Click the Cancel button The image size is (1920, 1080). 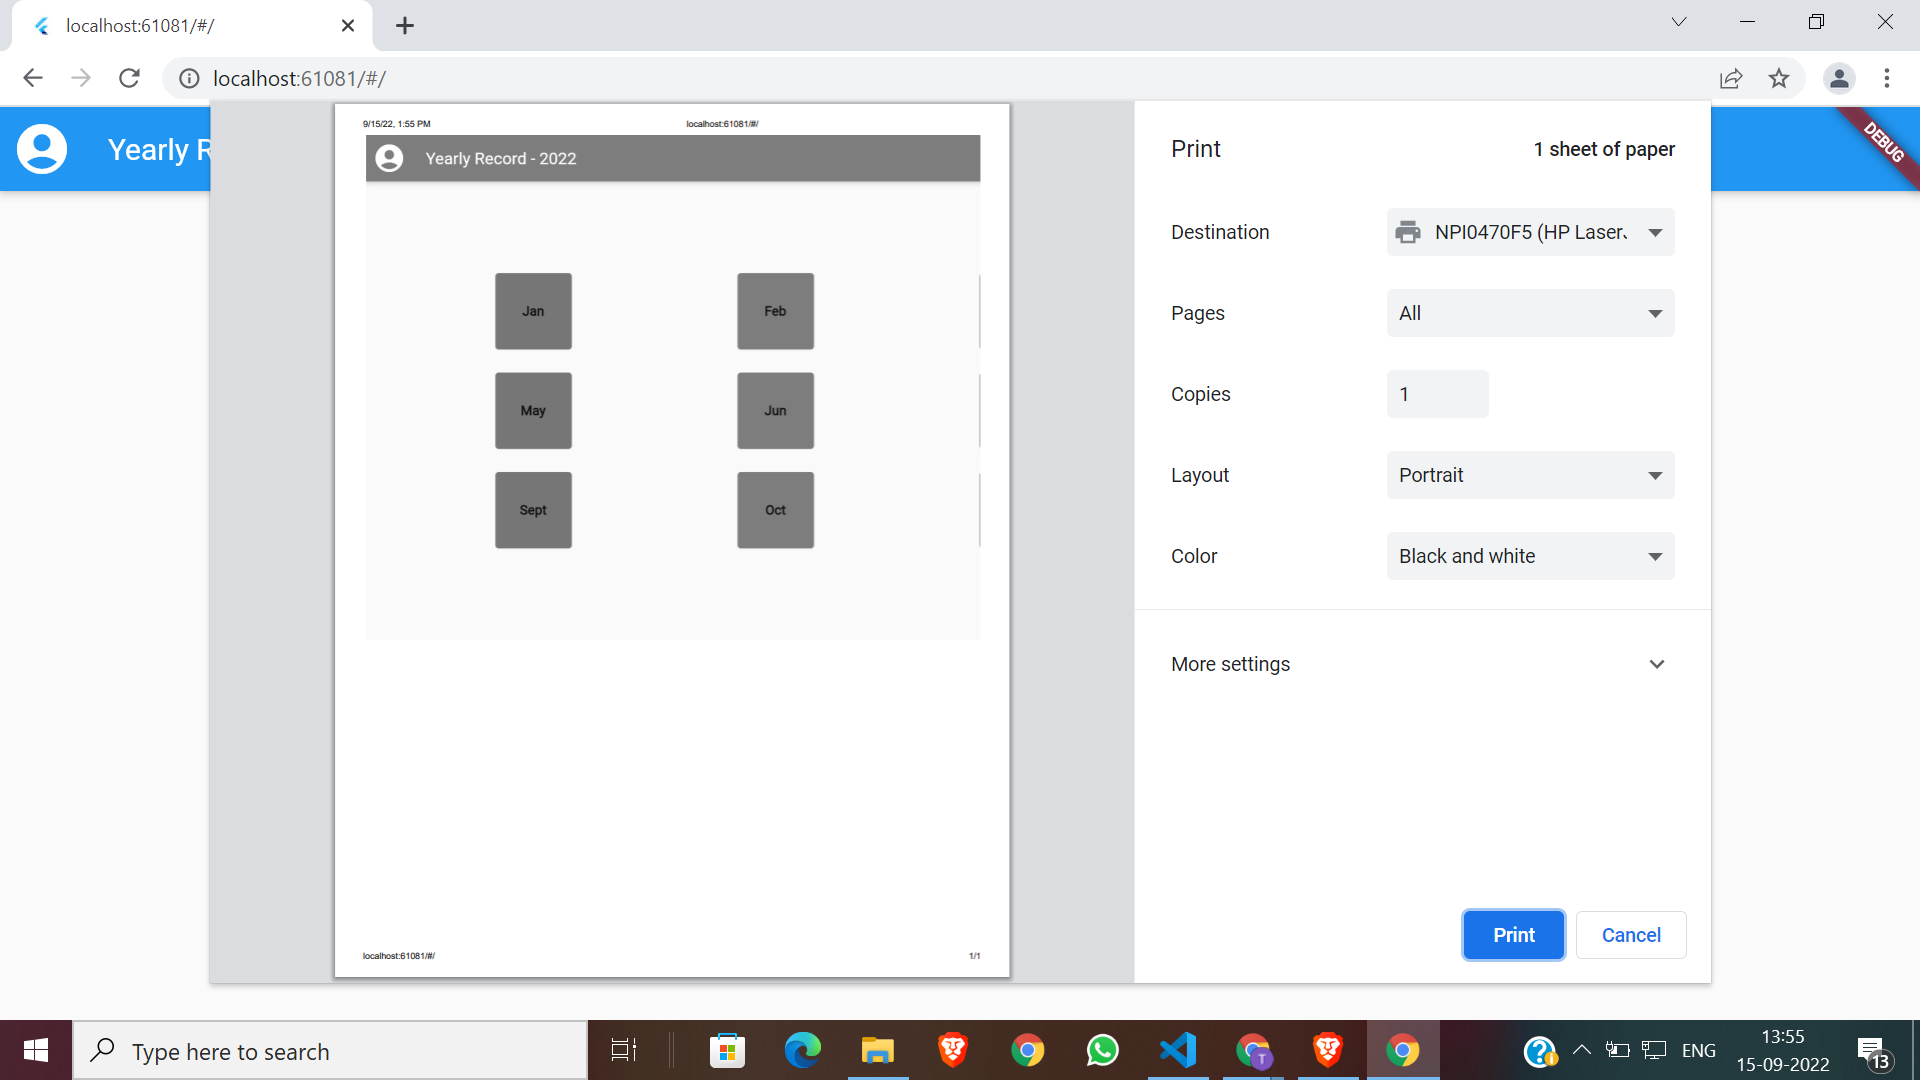pyautogui.click(x=1631, y=935)
